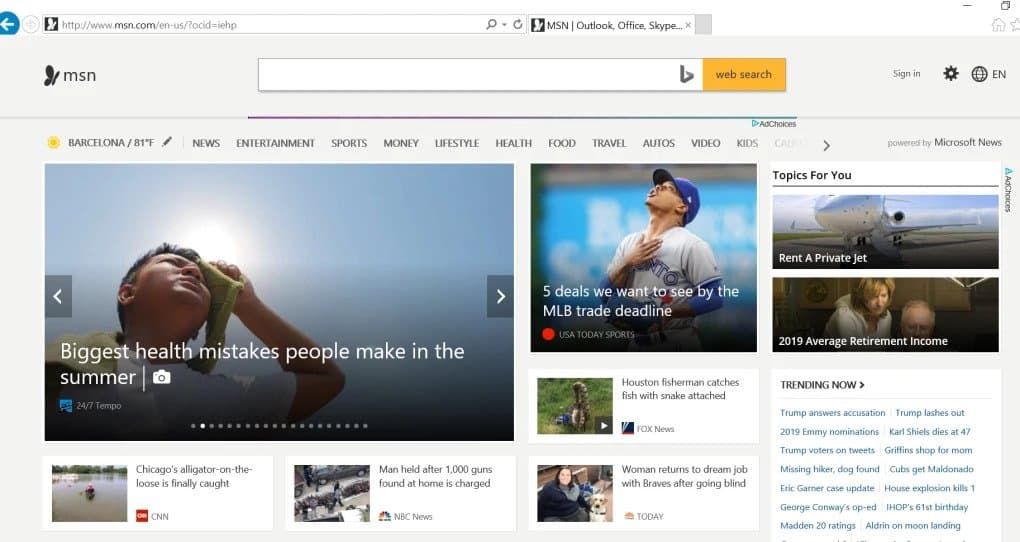Open the Health menu
Viewport: 1020px width, 542px height.
pyautogui.click(x=513, y=143)
